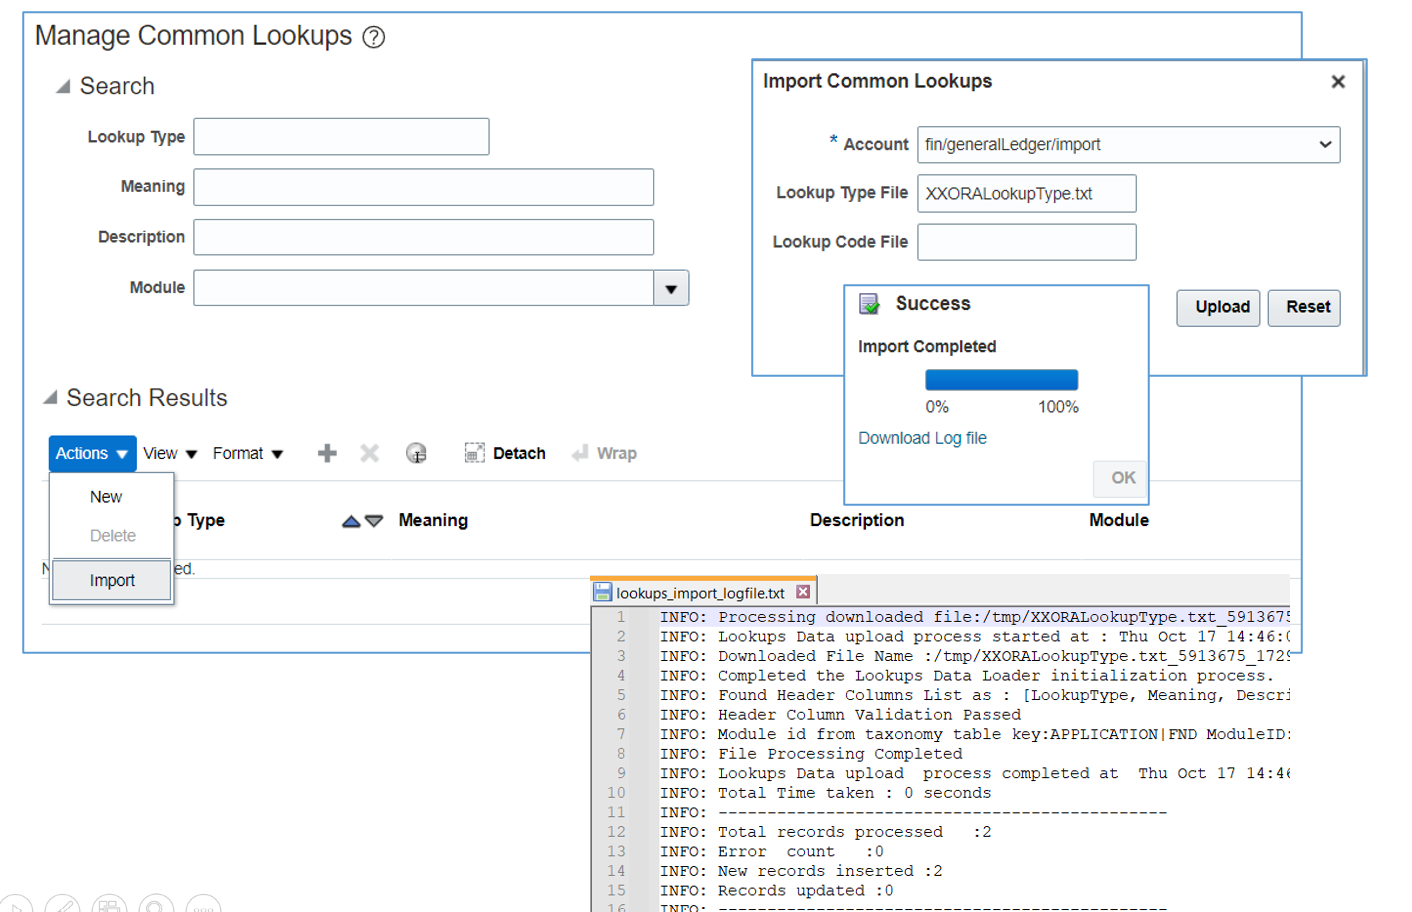Collapse the Search section
1412x912 pixels.
coord(62,86)
